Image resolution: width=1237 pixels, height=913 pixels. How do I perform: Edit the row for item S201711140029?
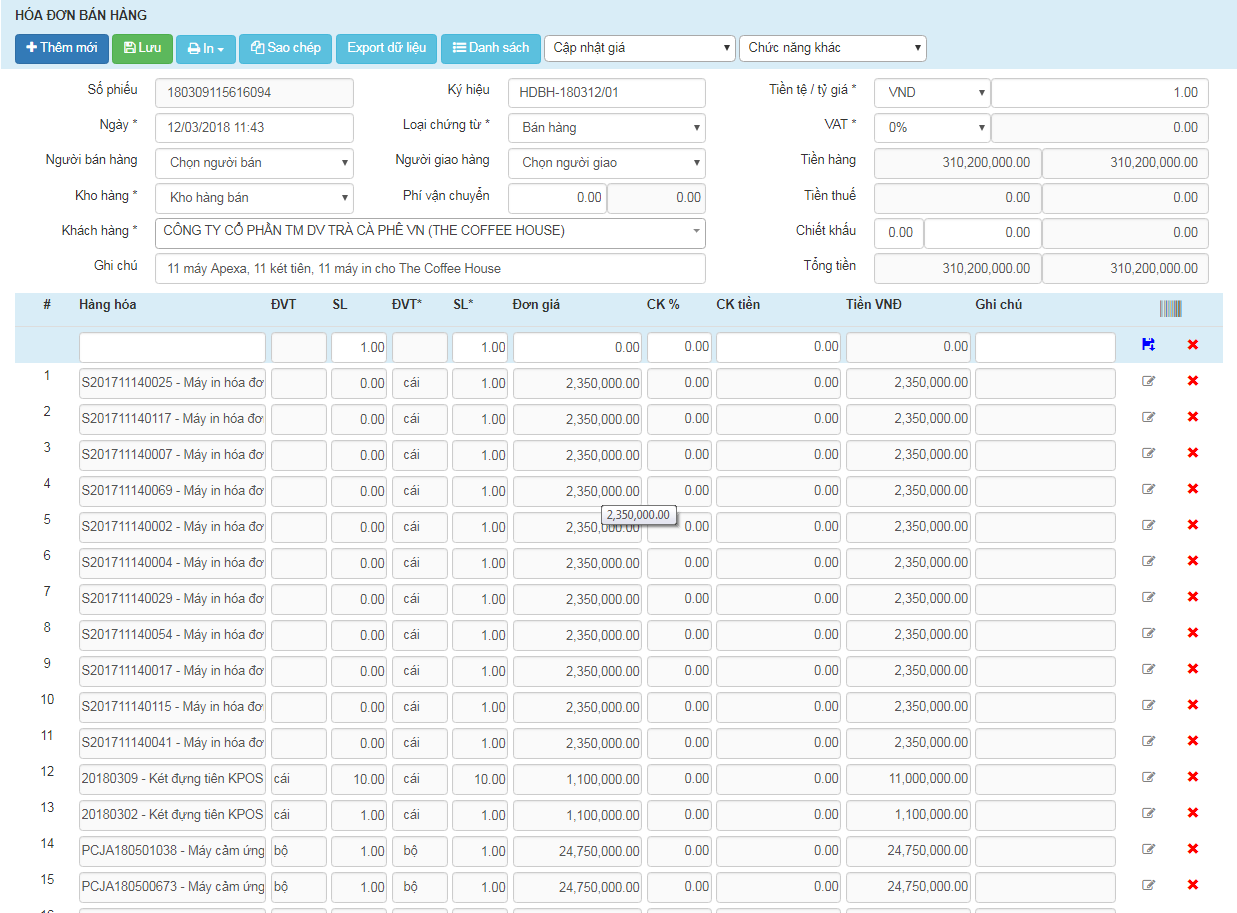click(x=1148, y=597)
